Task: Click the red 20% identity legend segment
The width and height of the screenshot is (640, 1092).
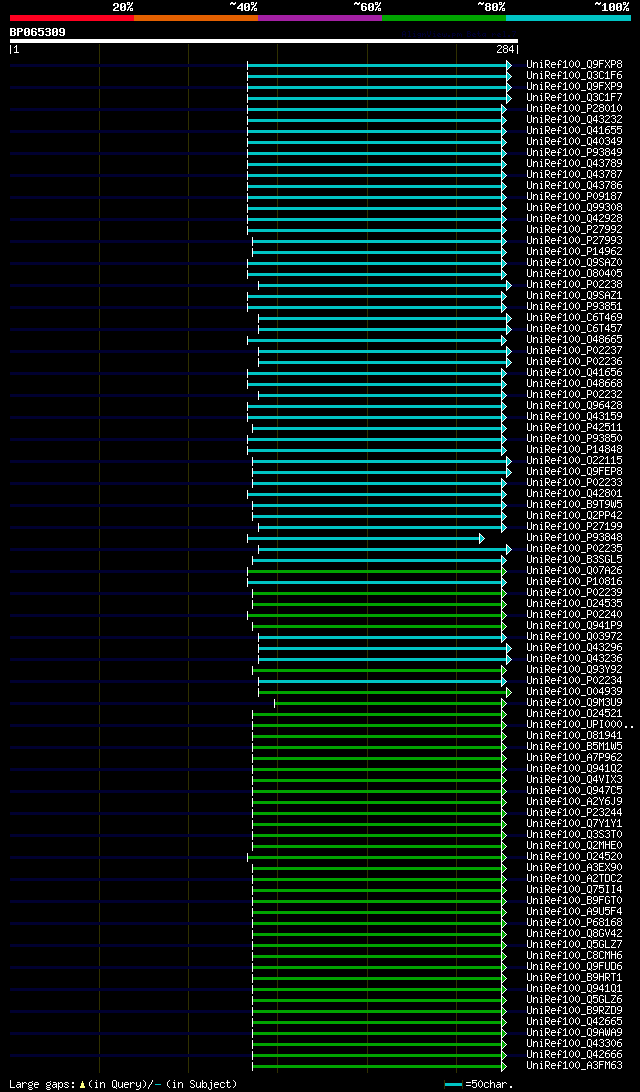Action: coord(72,17)
